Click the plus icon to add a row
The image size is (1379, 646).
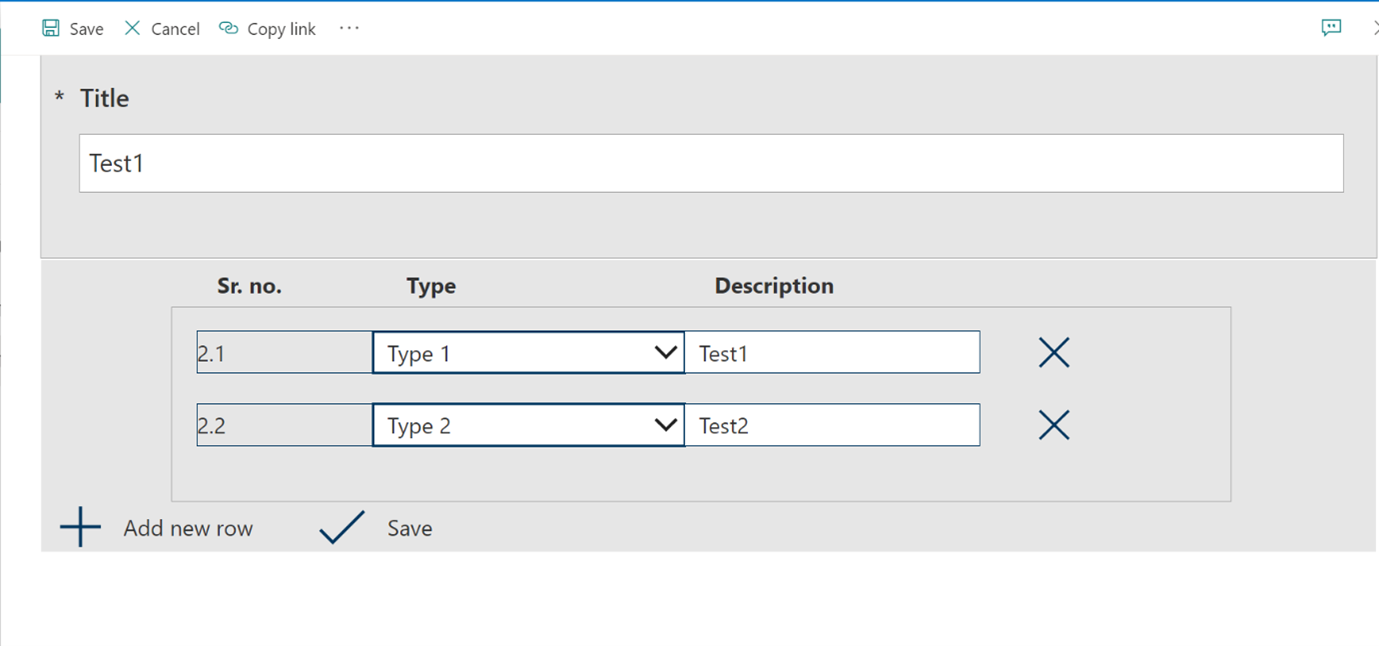(81, 528)
